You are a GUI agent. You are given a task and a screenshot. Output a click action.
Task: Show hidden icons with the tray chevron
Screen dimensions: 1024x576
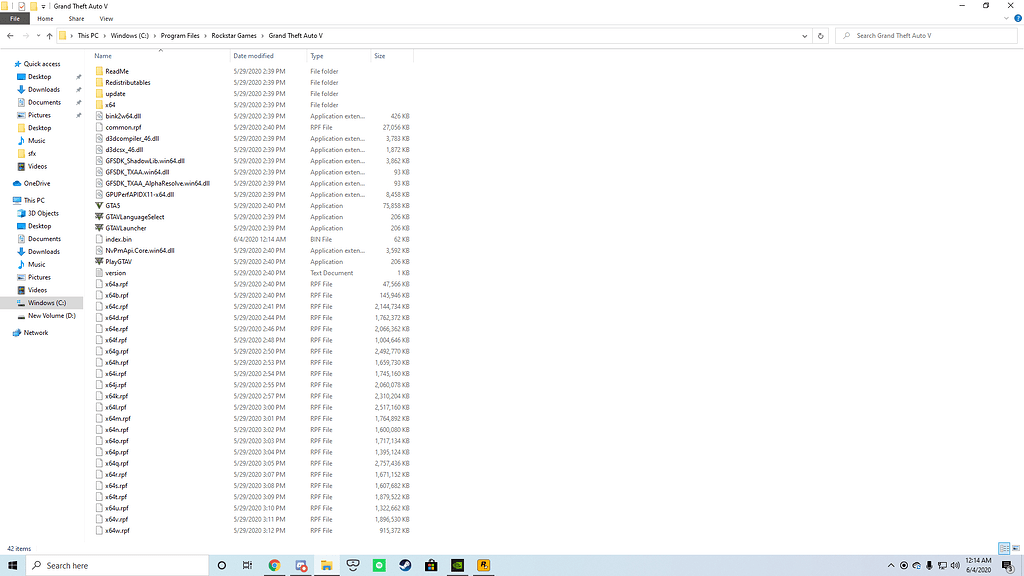click(891, 565)
